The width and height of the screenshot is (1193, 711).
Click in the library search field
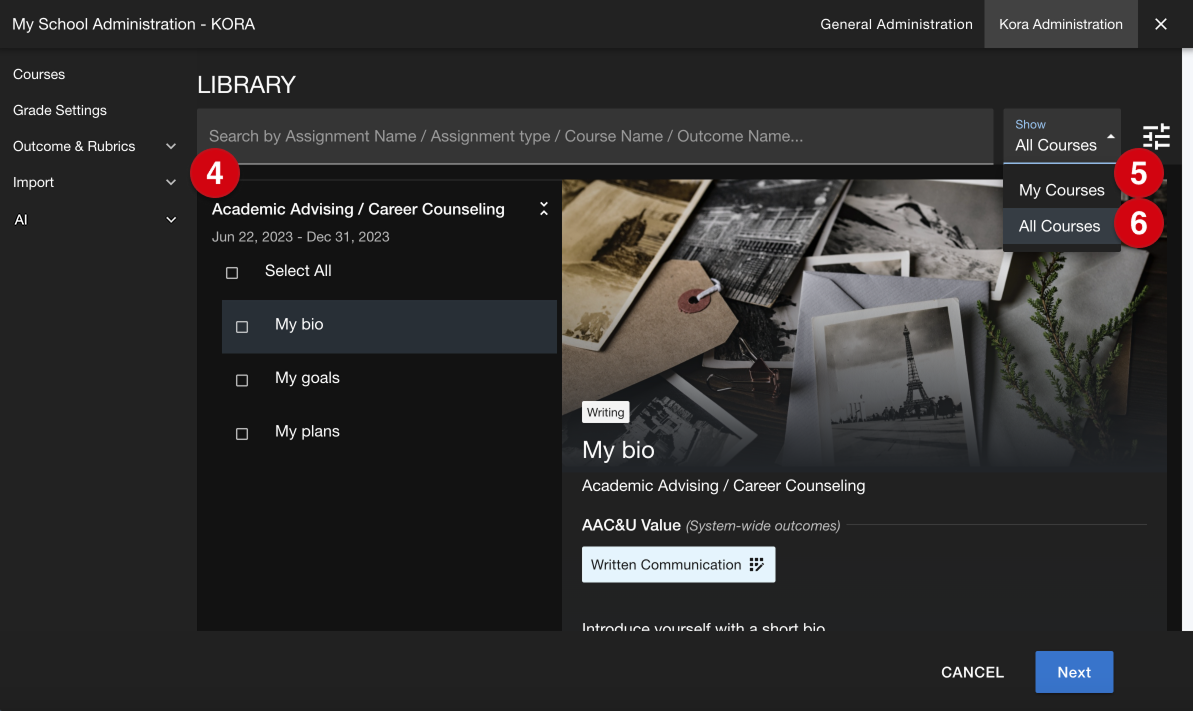pos(595,136)
